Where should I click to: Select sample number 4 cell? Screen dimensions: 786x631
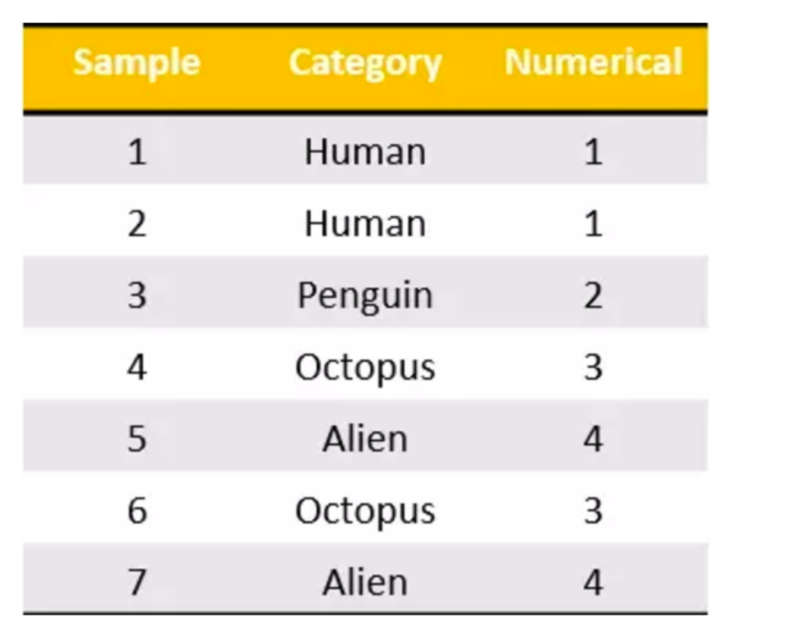pyautogui.click(x=137, y=367)
